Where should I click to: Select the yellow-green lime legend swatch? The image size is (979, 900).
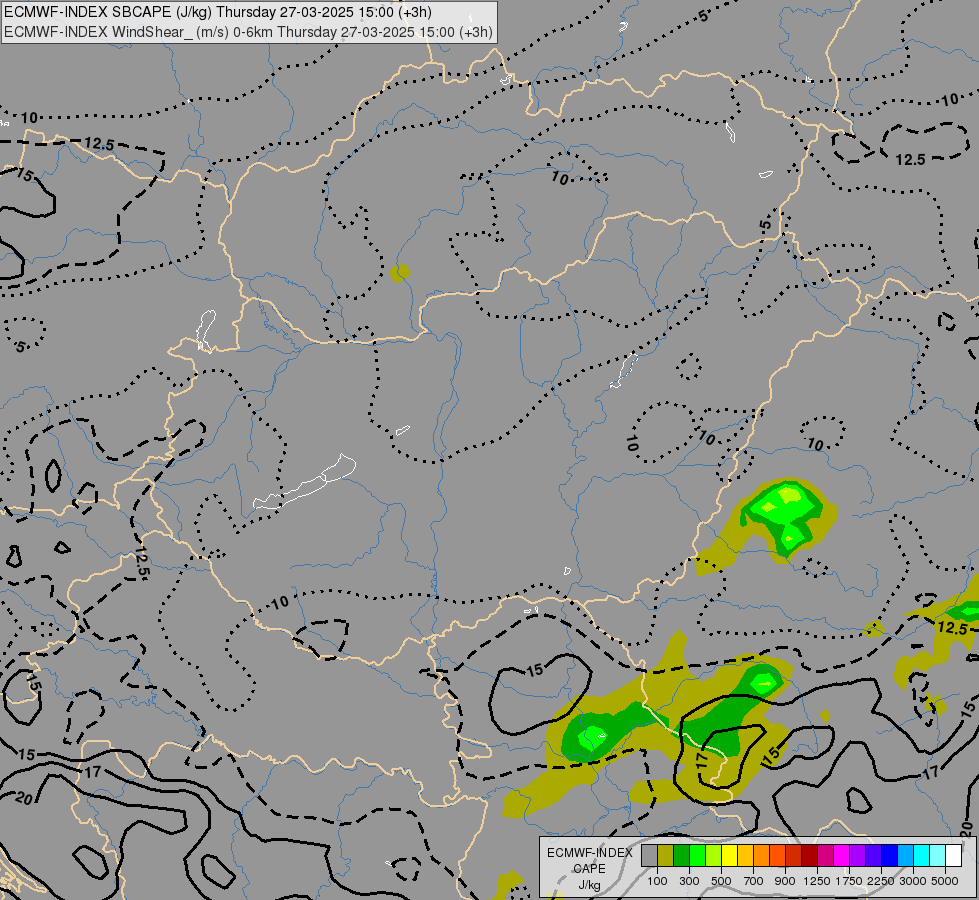pos(714,855)
